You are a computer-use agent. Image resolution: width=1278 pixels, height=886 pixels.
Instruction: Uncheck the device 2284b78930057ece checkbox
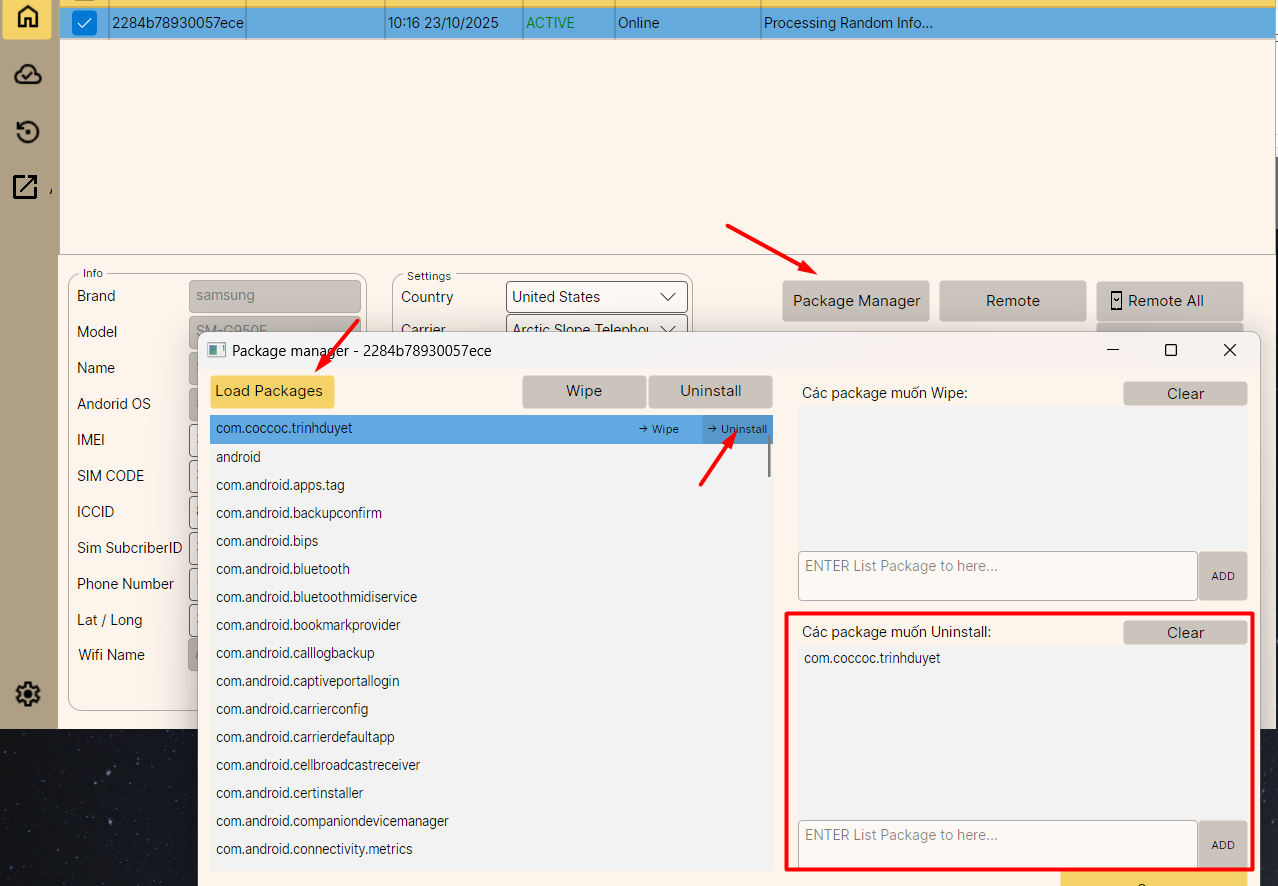[85, 23]
